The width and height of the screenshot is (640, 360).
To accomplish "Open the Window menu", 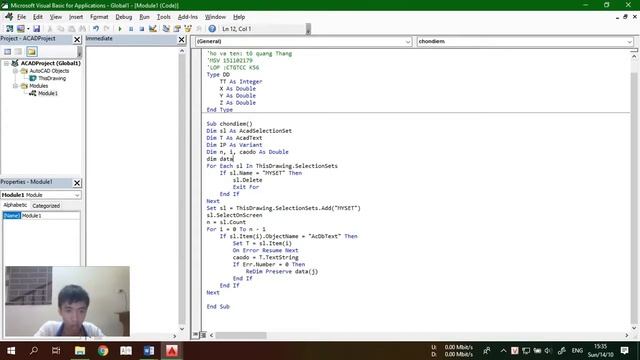I will tap(215, 17).
